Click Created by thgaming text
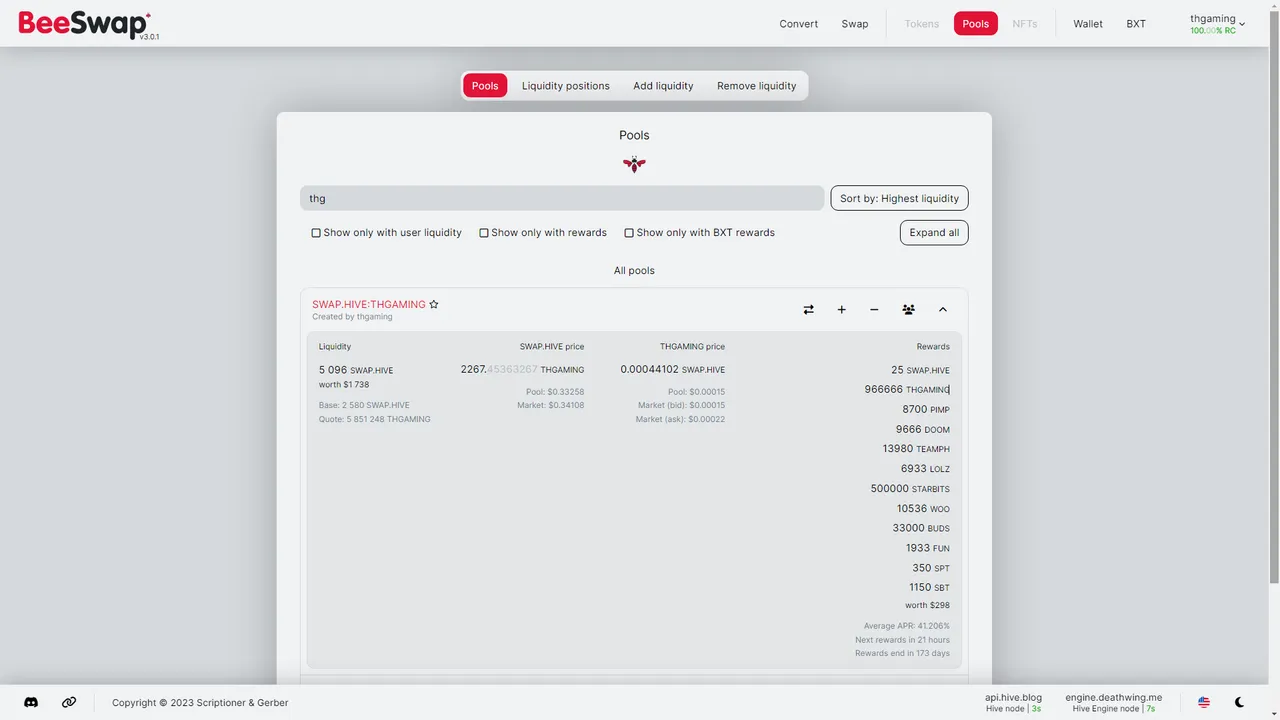Viewport: 1280px width, 720px height. coord(352,317)
